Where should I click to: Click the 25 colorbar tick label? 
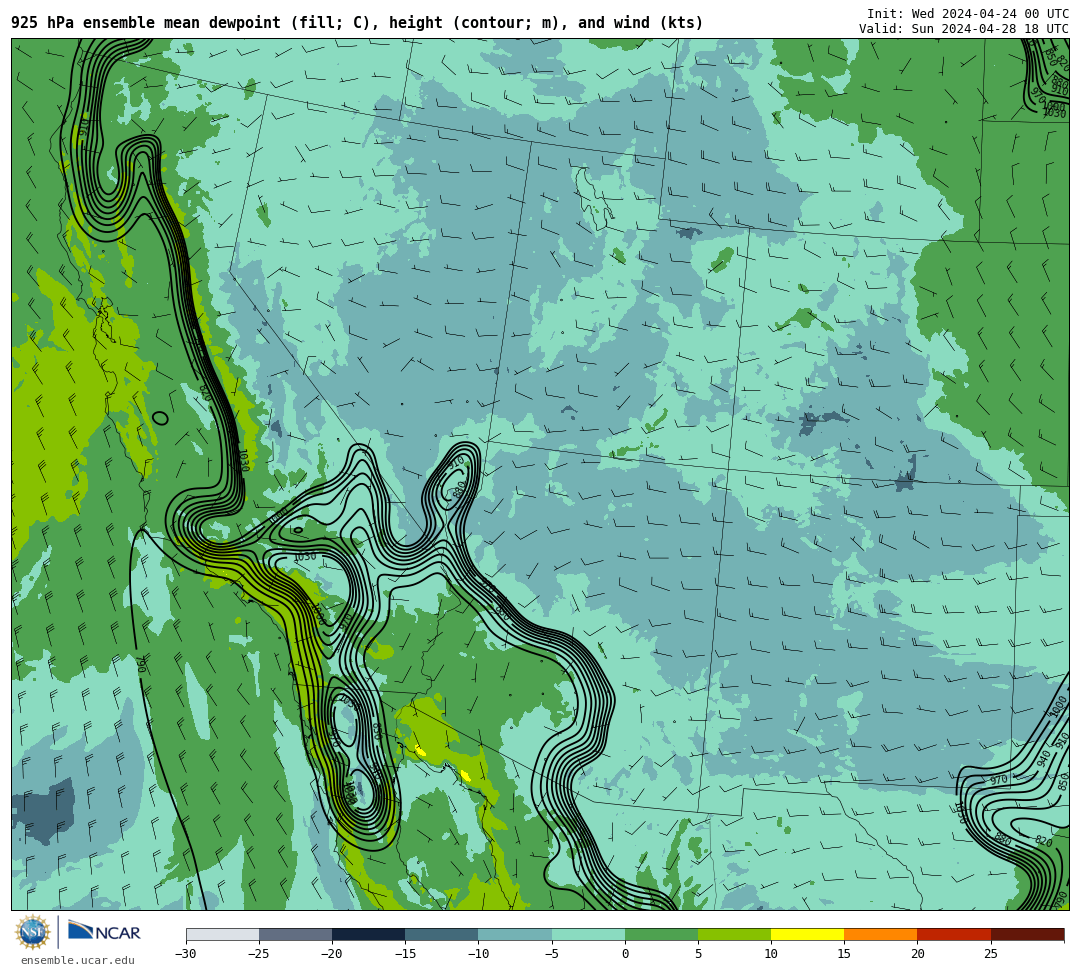[x=990, y=954]
